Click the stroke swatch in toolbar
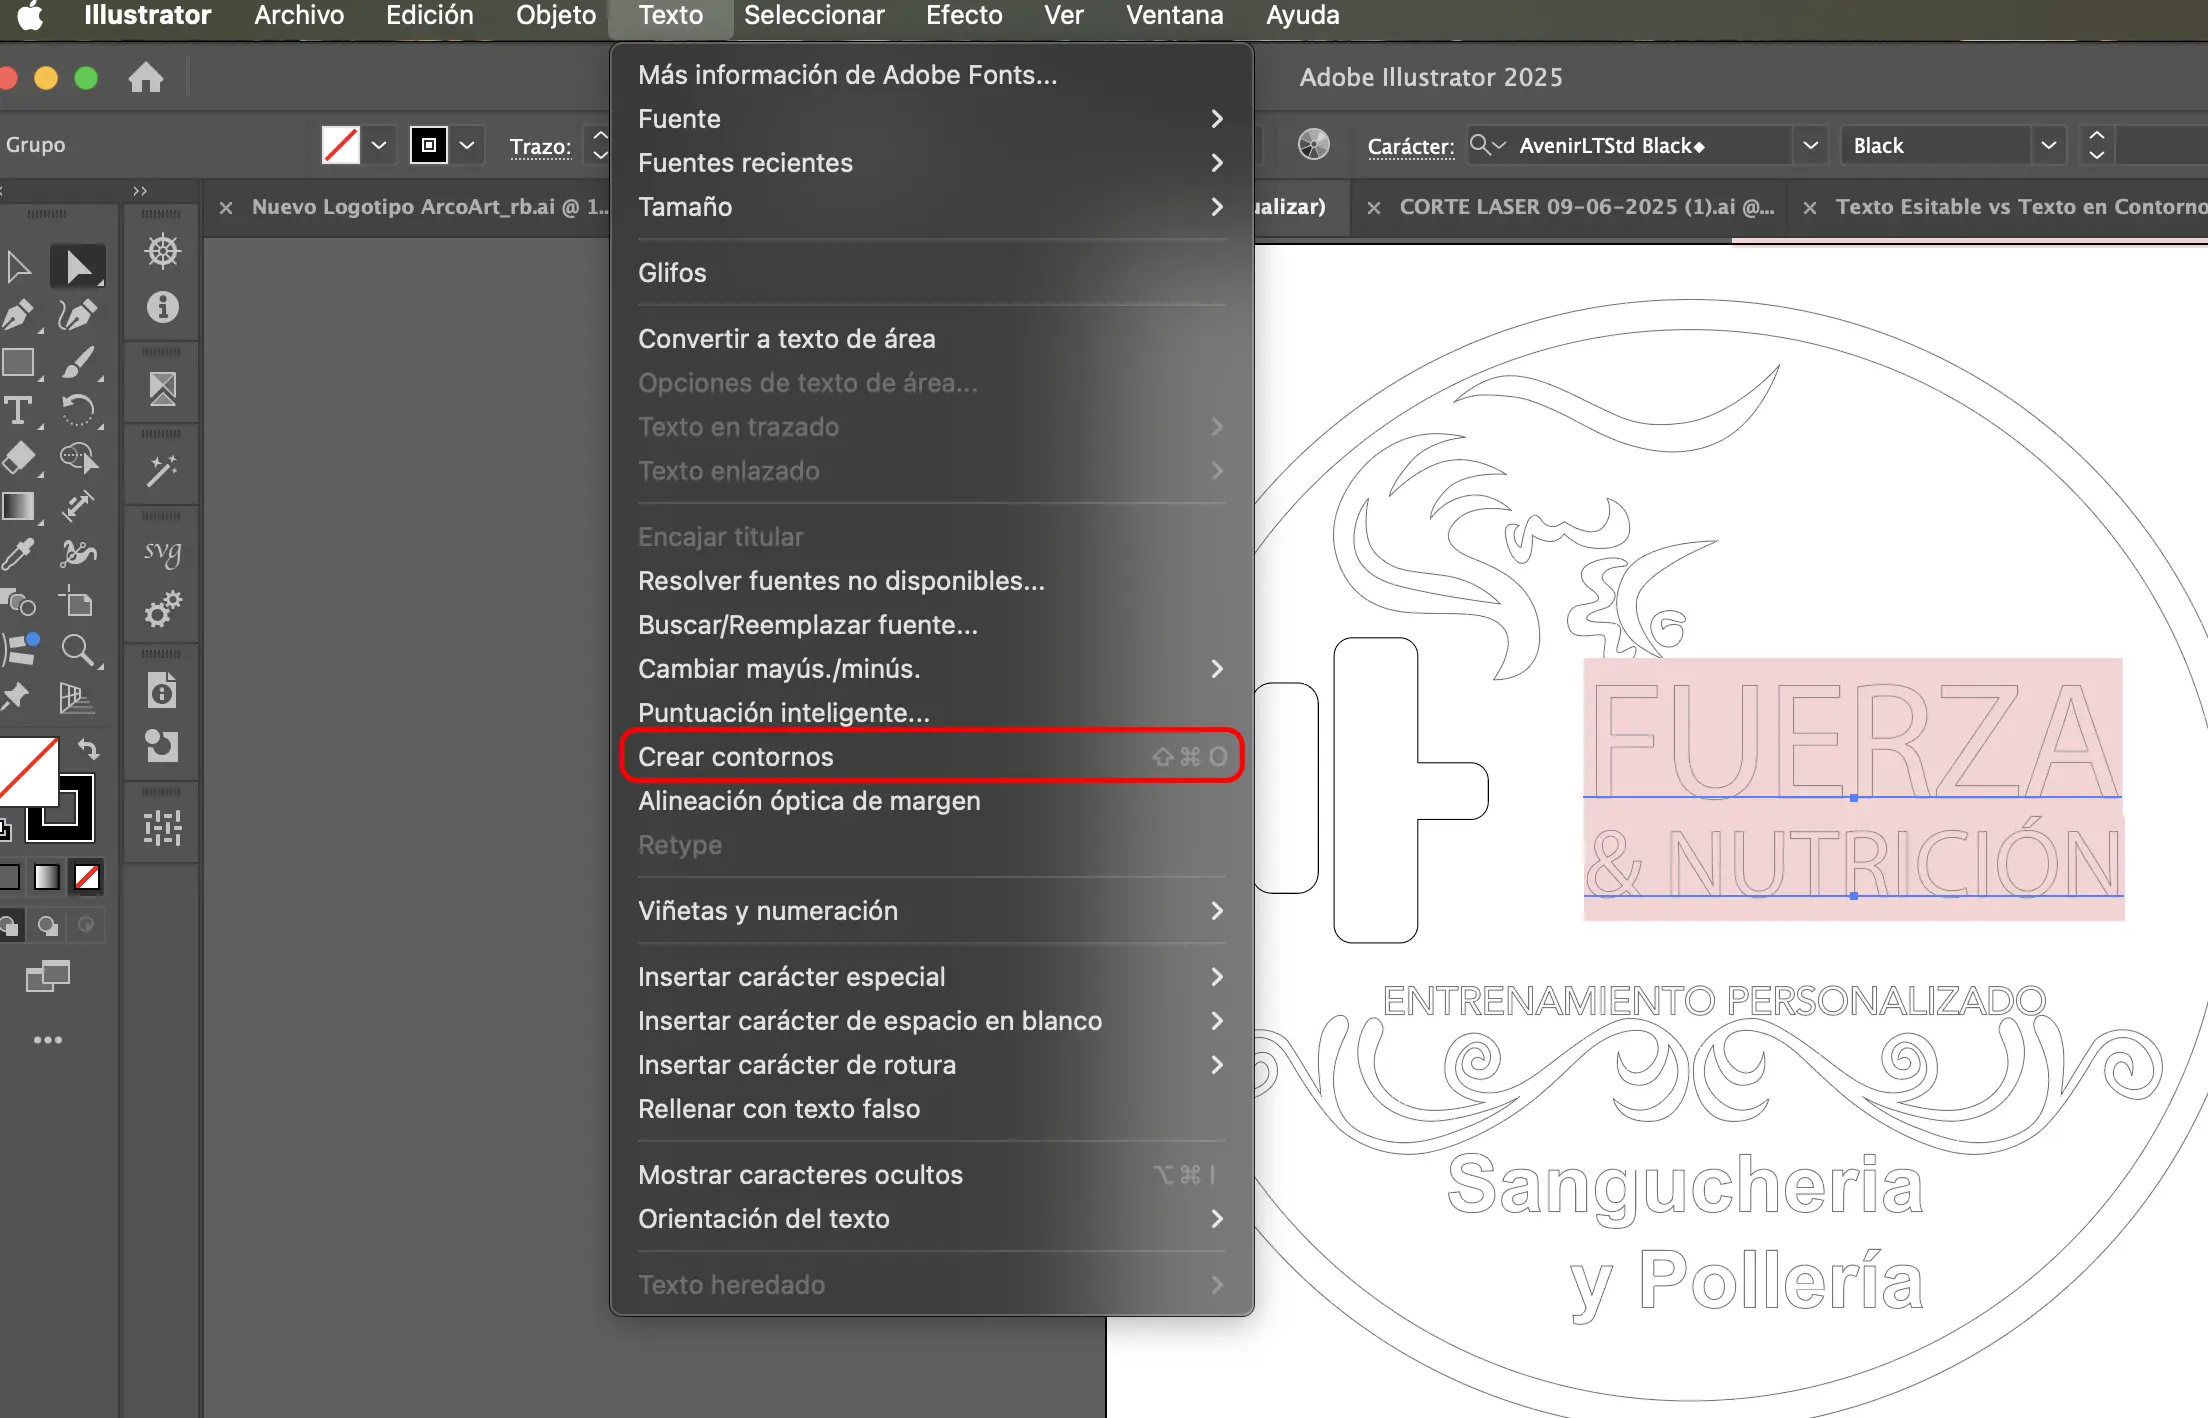2208x1418 pixels. [62, 808]
